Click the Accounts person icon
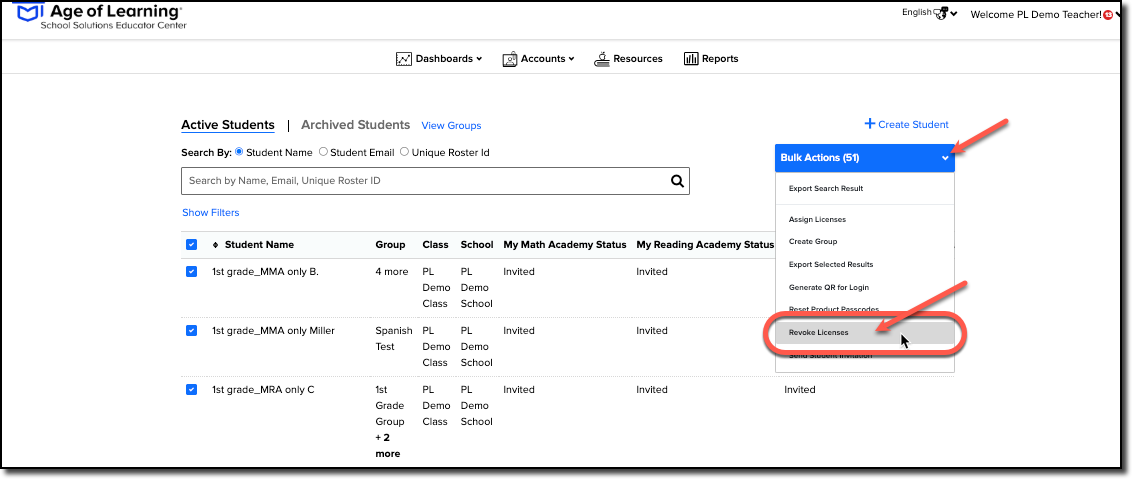The image size is (1132, 479). (510, 59)
